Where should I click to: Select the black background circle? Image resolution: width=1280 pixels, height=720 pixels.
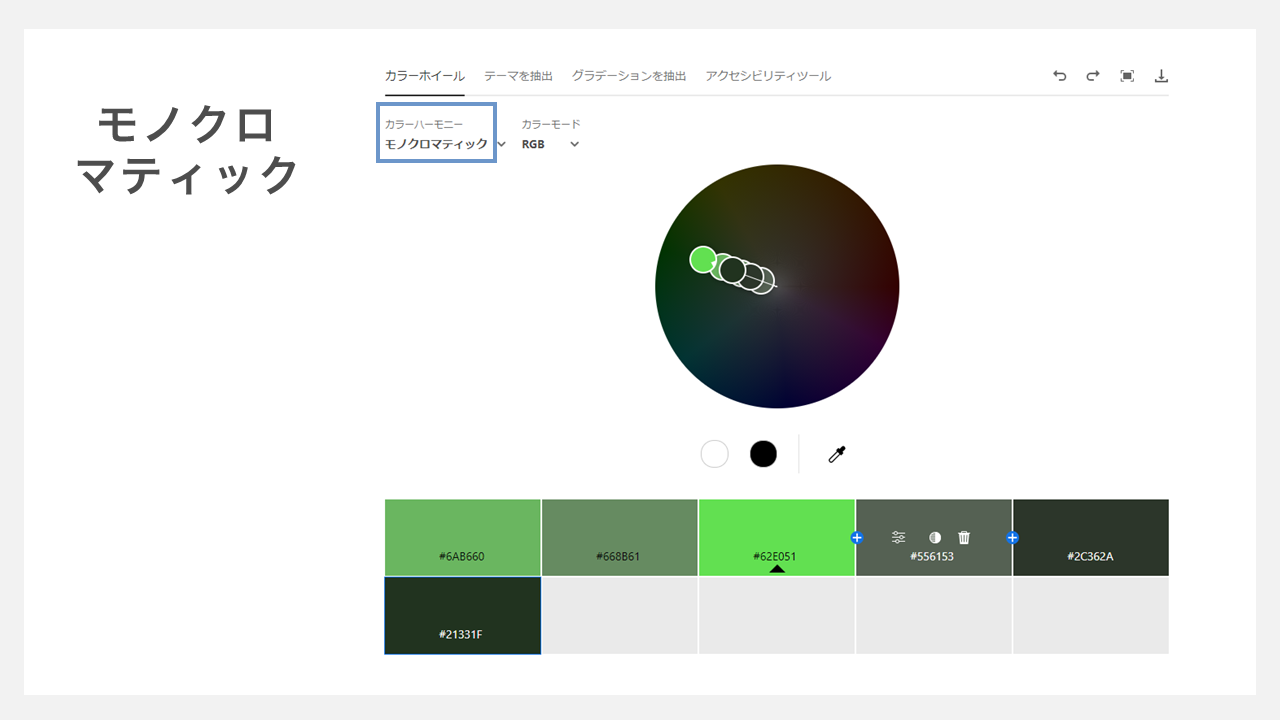pos(763,454)
